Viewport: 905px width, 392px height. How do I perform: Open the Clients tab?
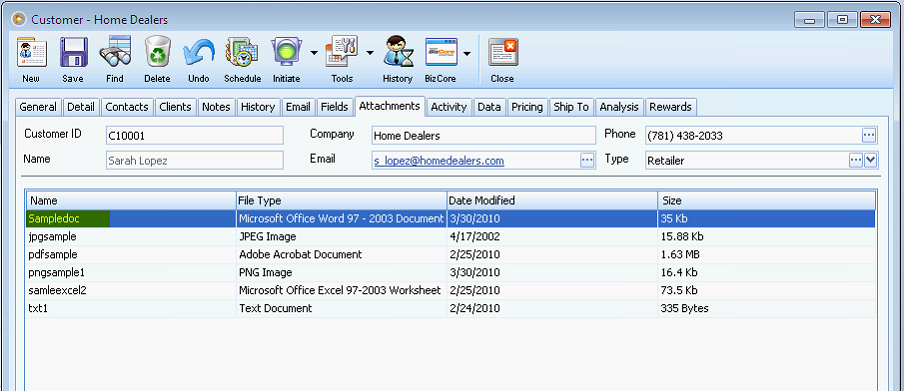click(175, 107)
